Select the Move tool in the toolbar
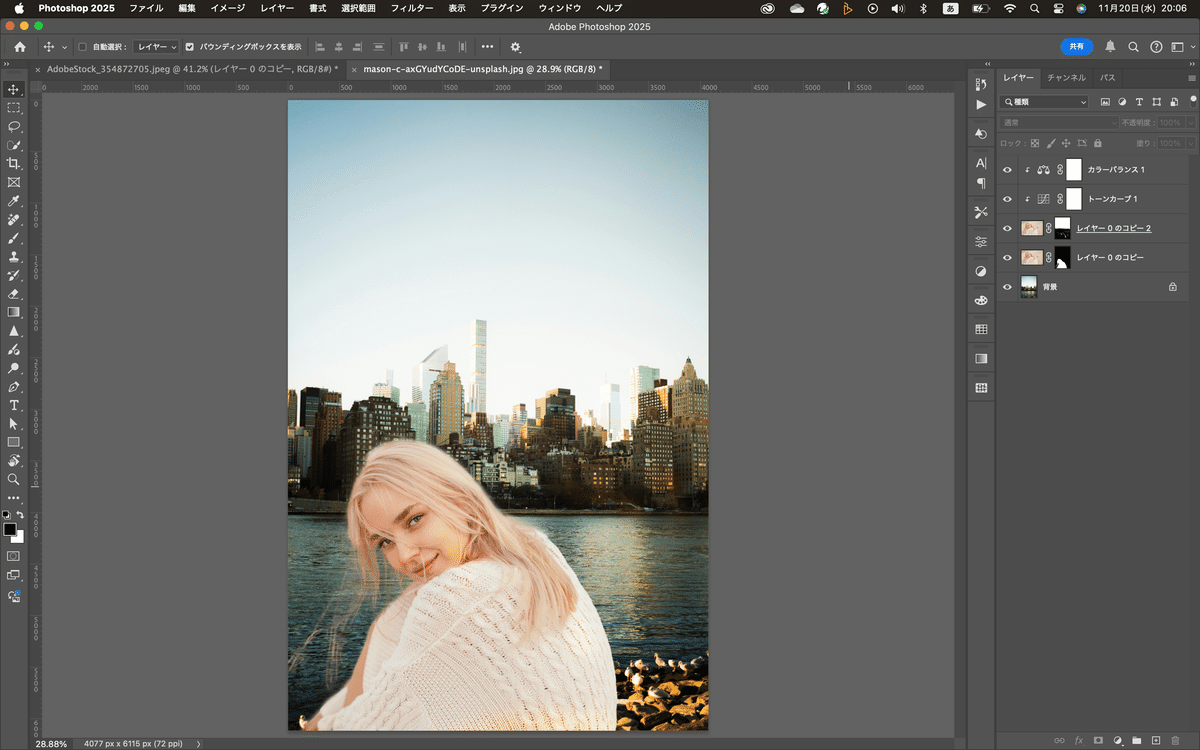The image size is (1200, 750). point(14,89)
